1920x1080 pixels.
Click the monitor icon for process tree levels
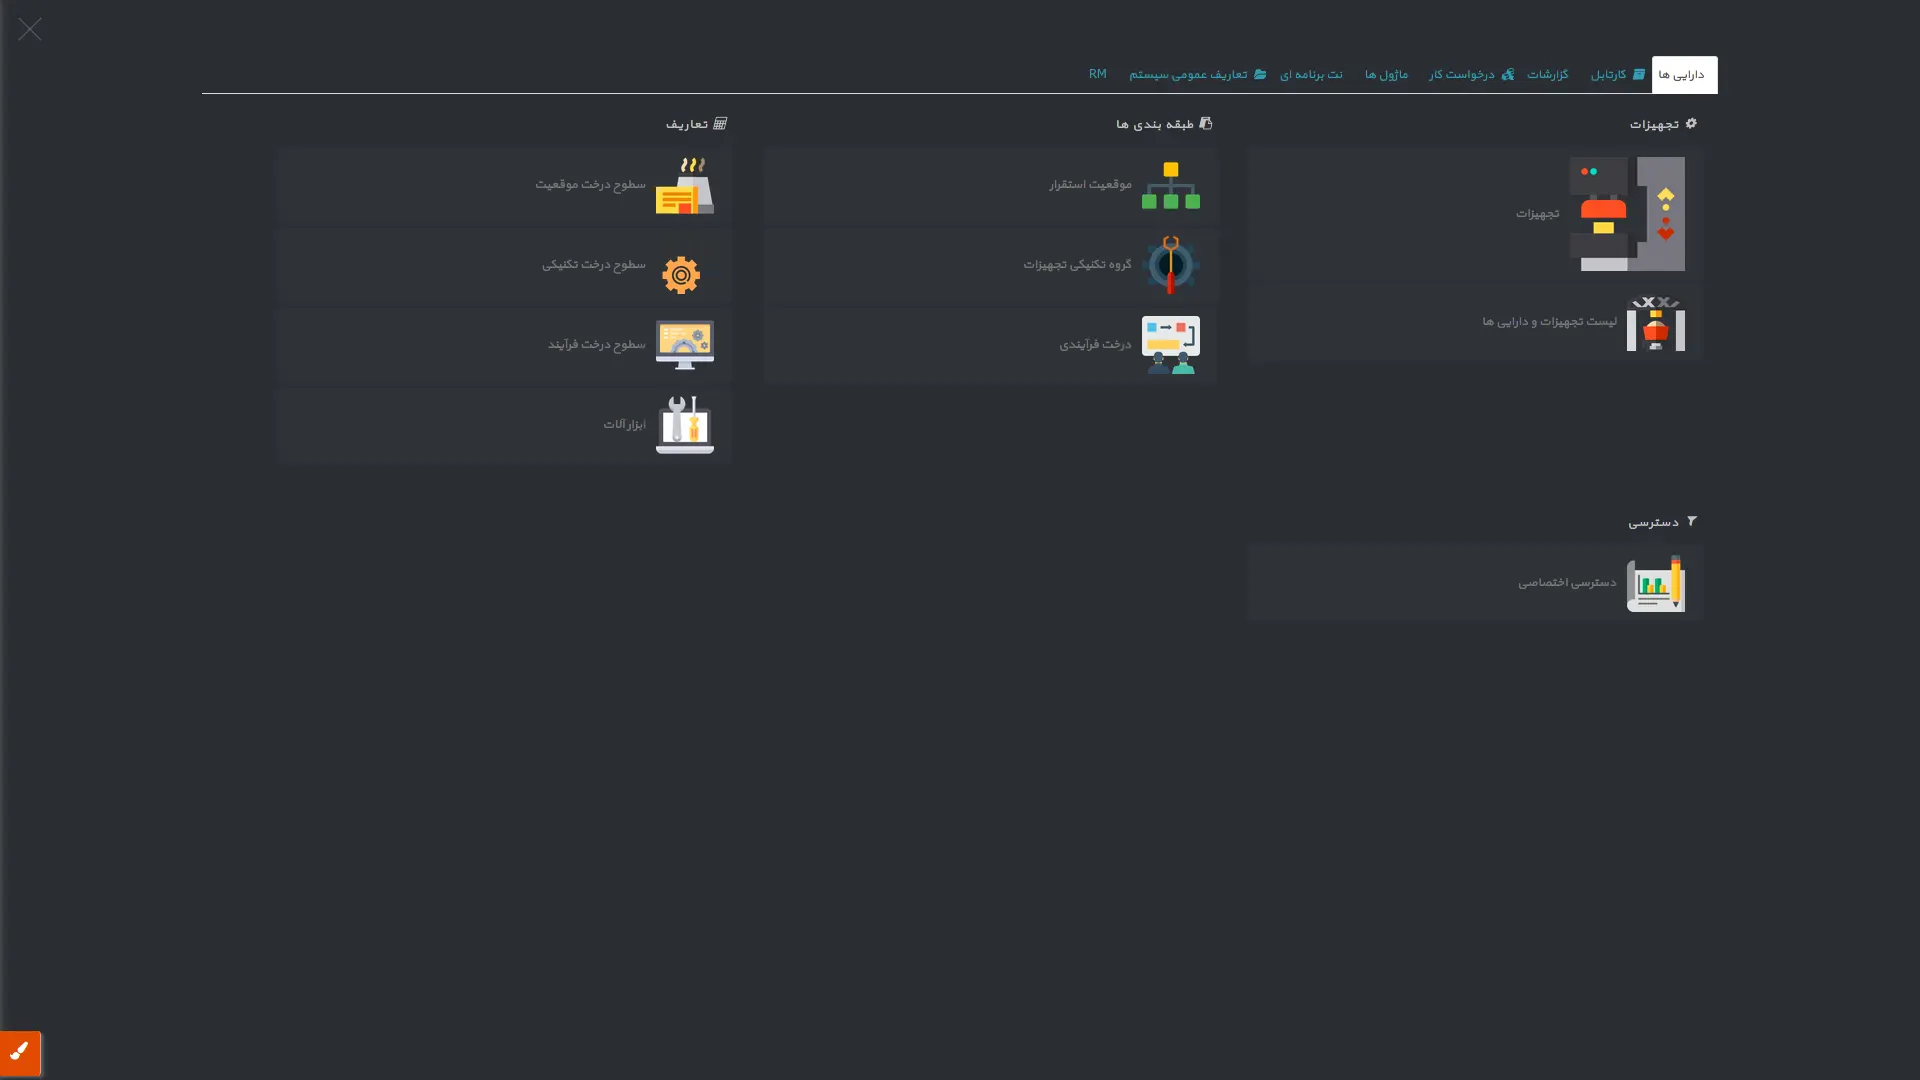pyautogui.click(x=684, y=345)
